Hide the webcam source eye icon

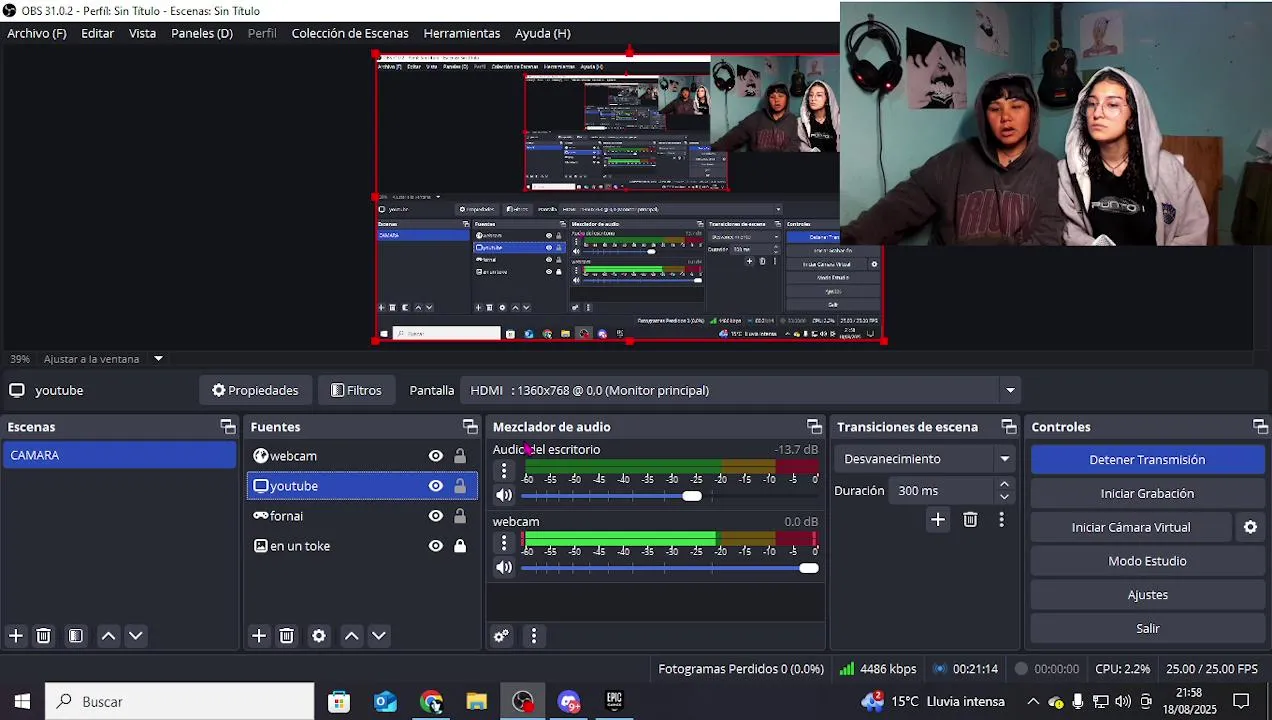point(436,456)
